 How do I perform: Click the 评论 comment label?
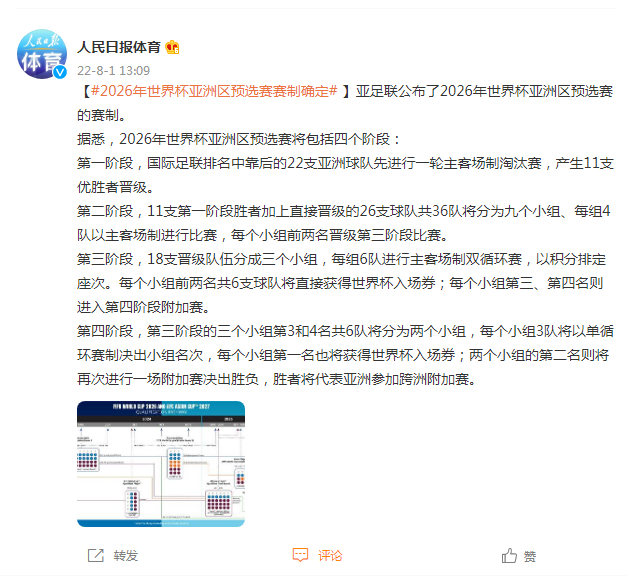pyautogui.click(x=330, y=555)
